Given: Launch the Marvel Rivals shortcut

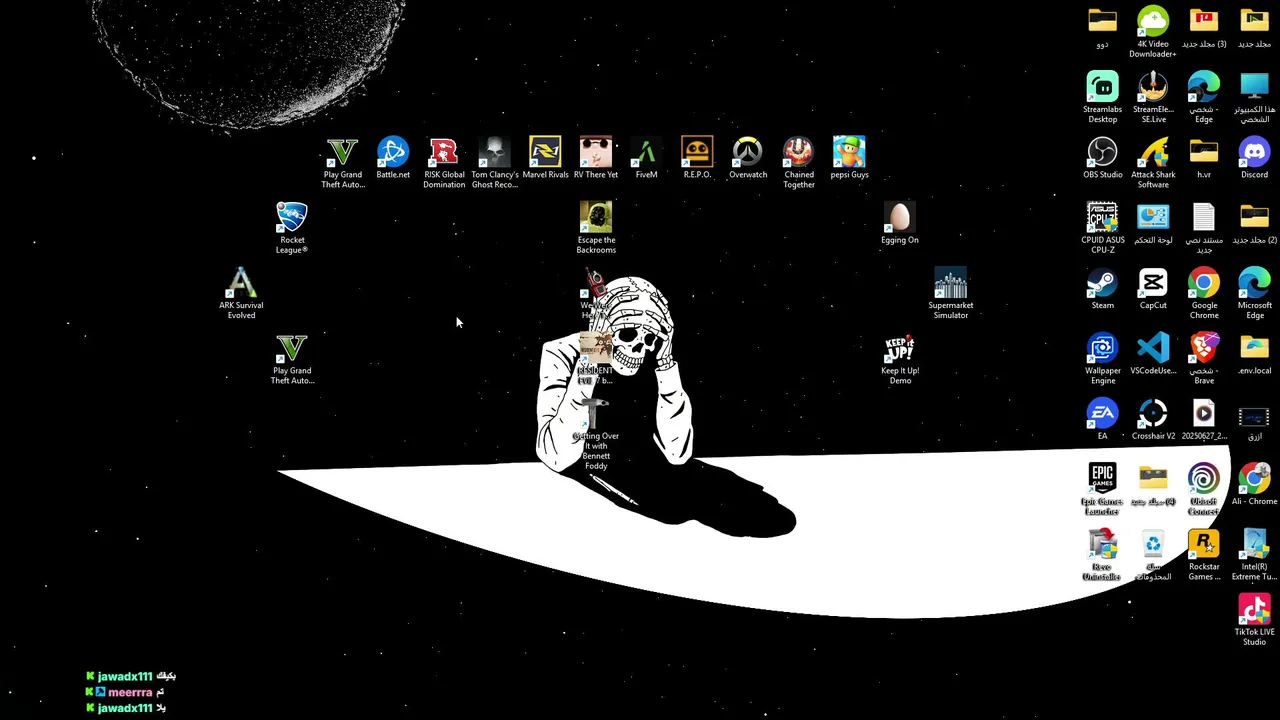Looking at the screenshot, I should 545,158.
